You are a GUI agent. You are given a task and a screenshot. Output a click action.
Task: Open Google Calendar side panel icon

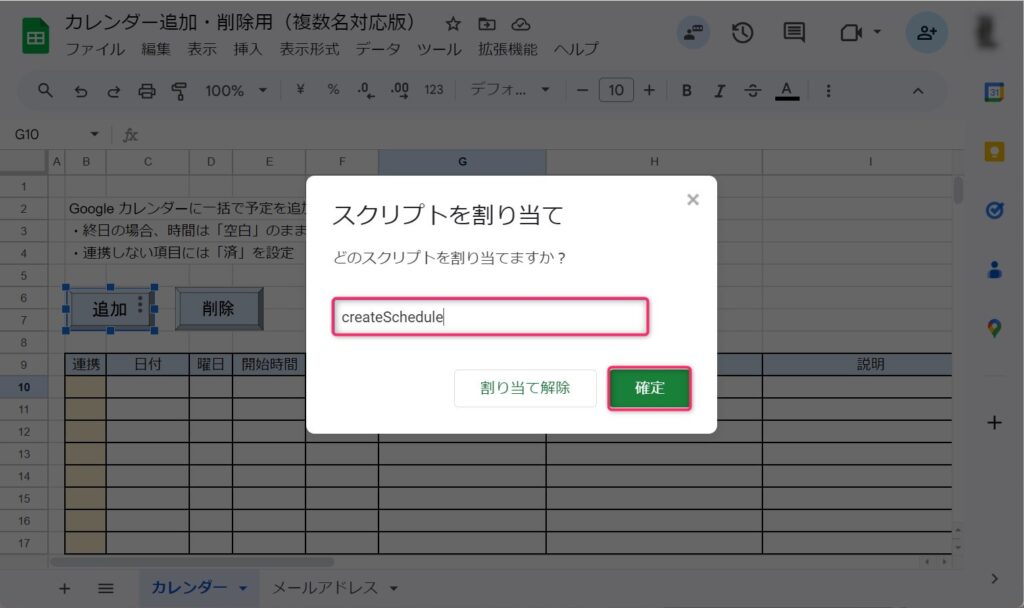[994, 92]
